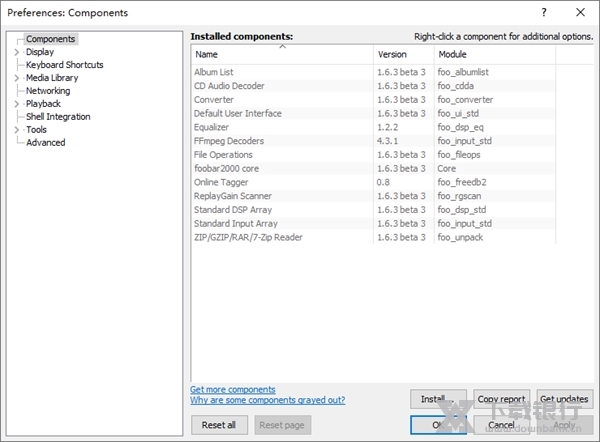
Task: Open the Display preferences page
Action: pyautogui.click(x=40, y=52)
